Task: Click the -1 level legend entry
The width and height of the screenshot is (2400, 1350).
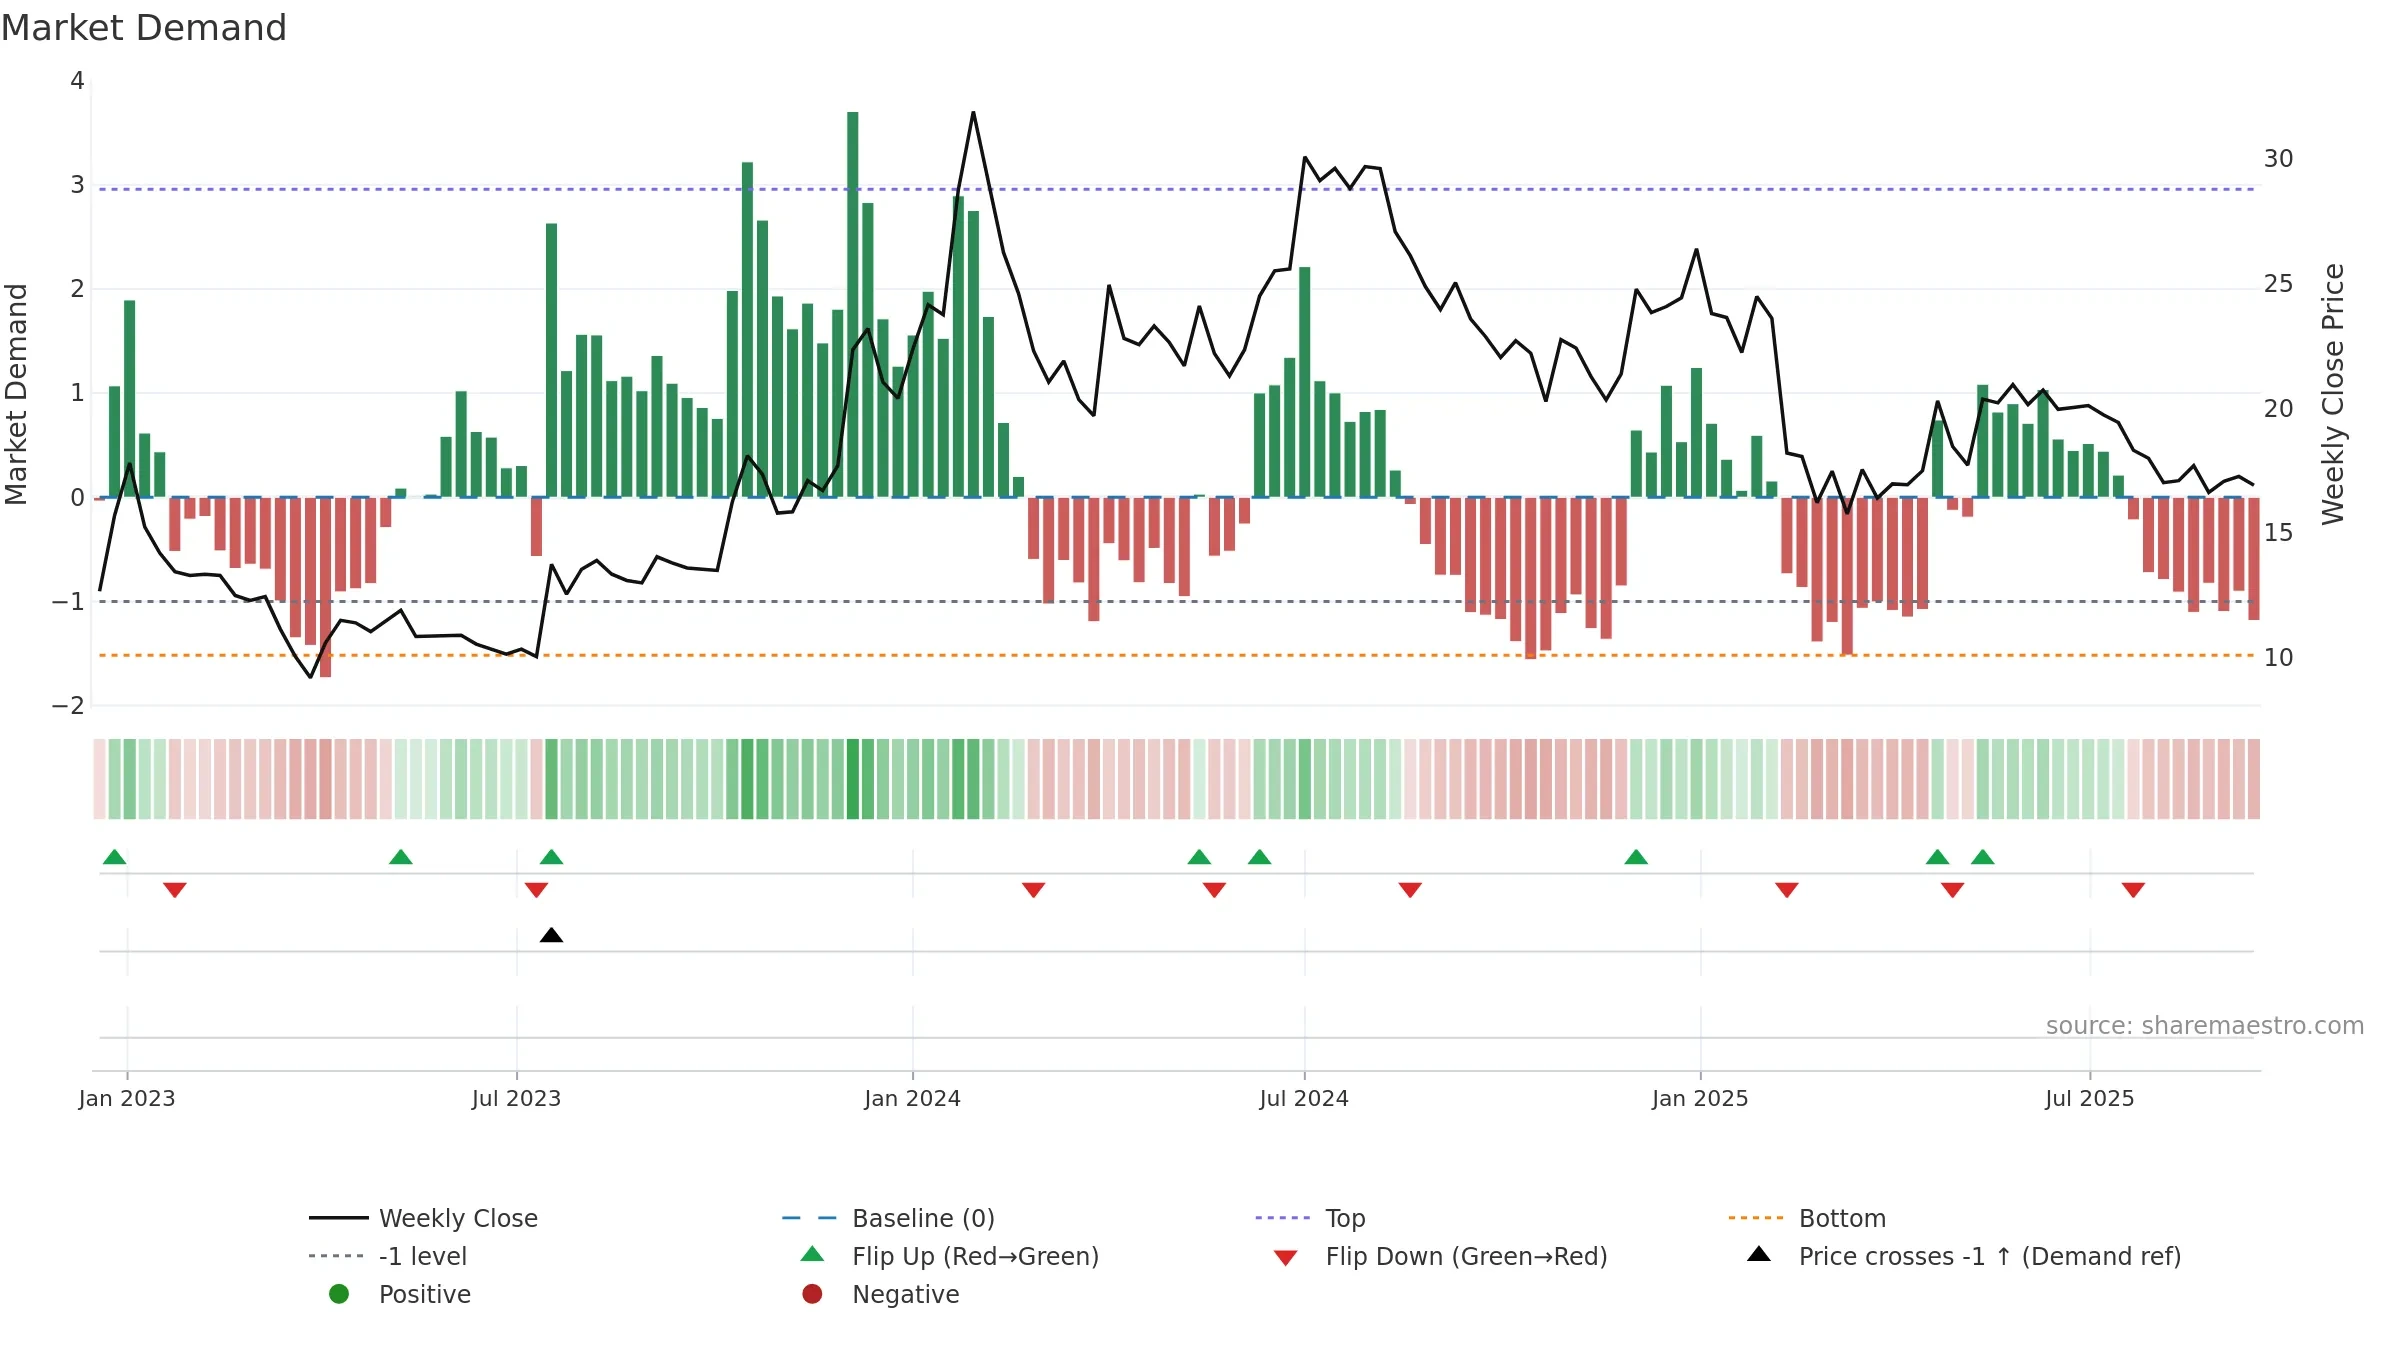Action: click(x=388, y=1256)
